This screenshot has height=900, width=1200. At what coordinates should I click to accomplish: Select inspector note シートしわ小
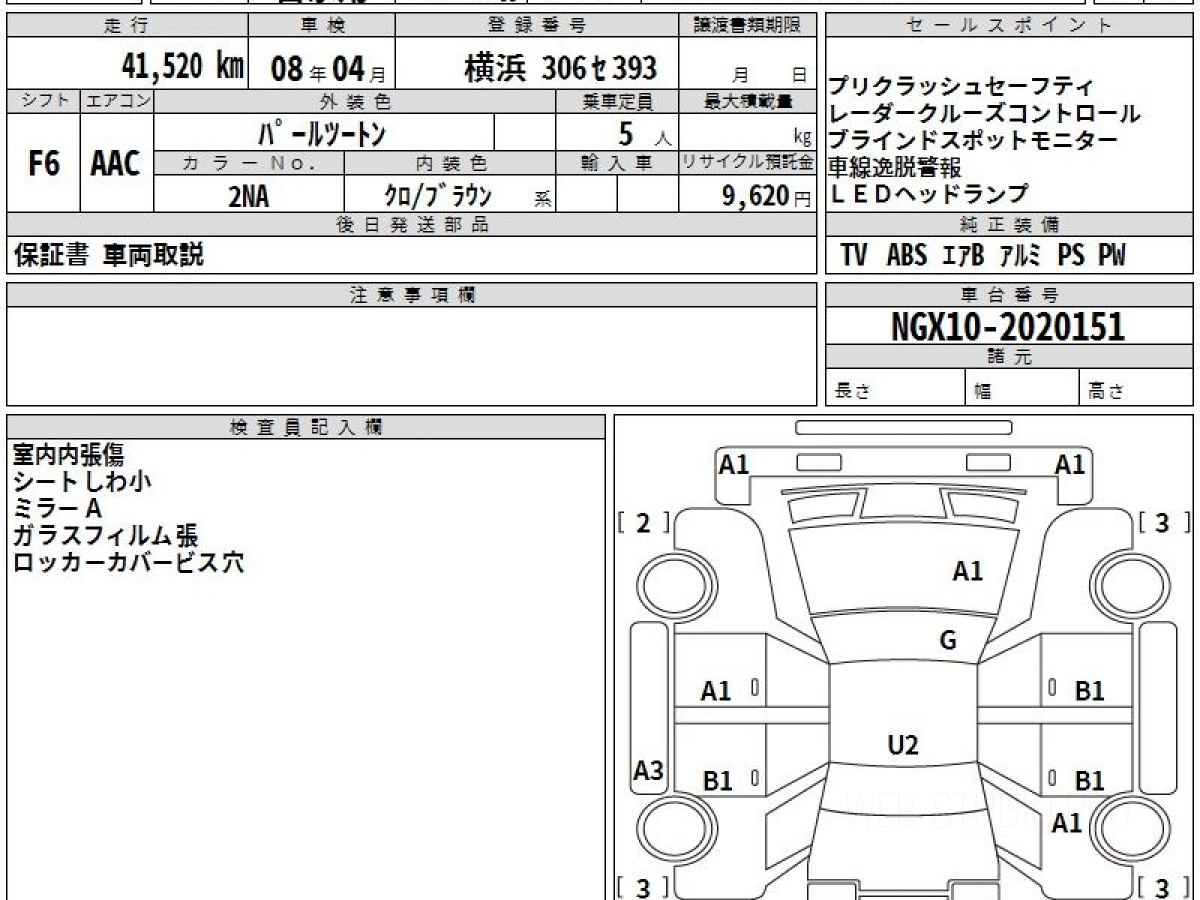tap(82, 482)
